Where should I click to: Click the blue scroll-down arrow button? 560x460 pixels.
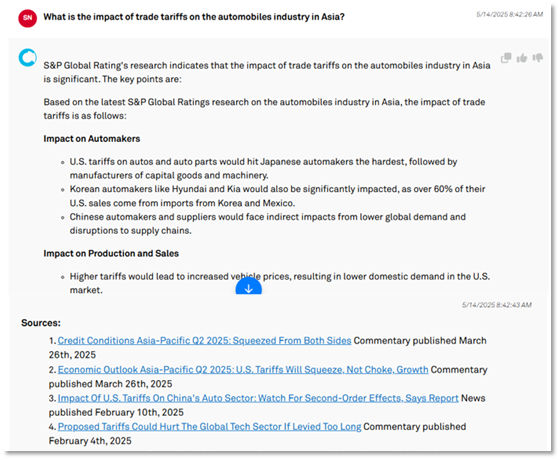[249, 287]
